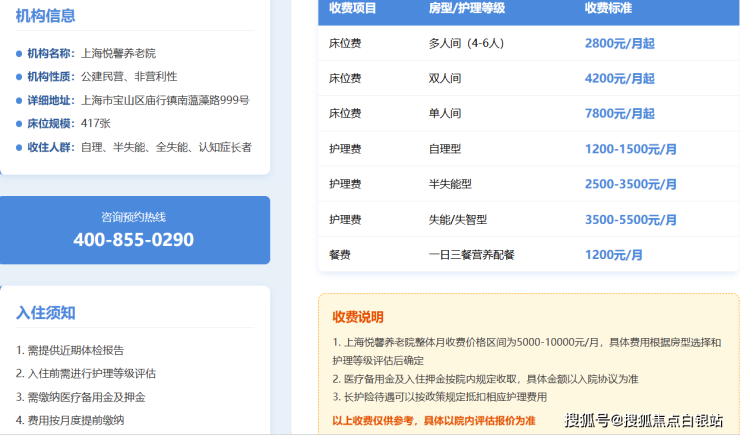The image size is (740, 436).
Task: Click the 4200元/月起 price
Action: 620,78
